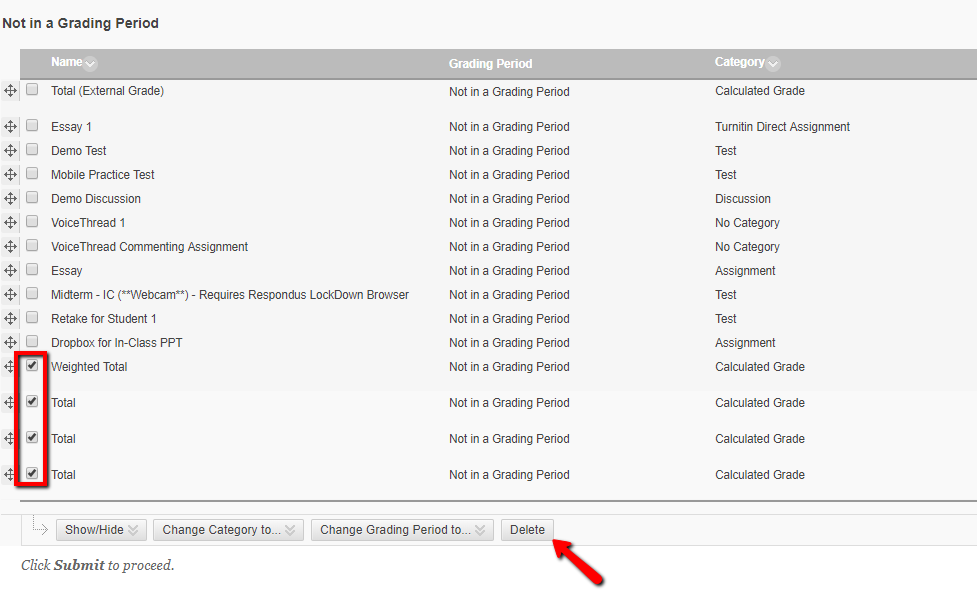This screenshot has width=977, height=607.
Task: Click Turnitin Direct Assignment category cell
Action: tap(782, 127)
